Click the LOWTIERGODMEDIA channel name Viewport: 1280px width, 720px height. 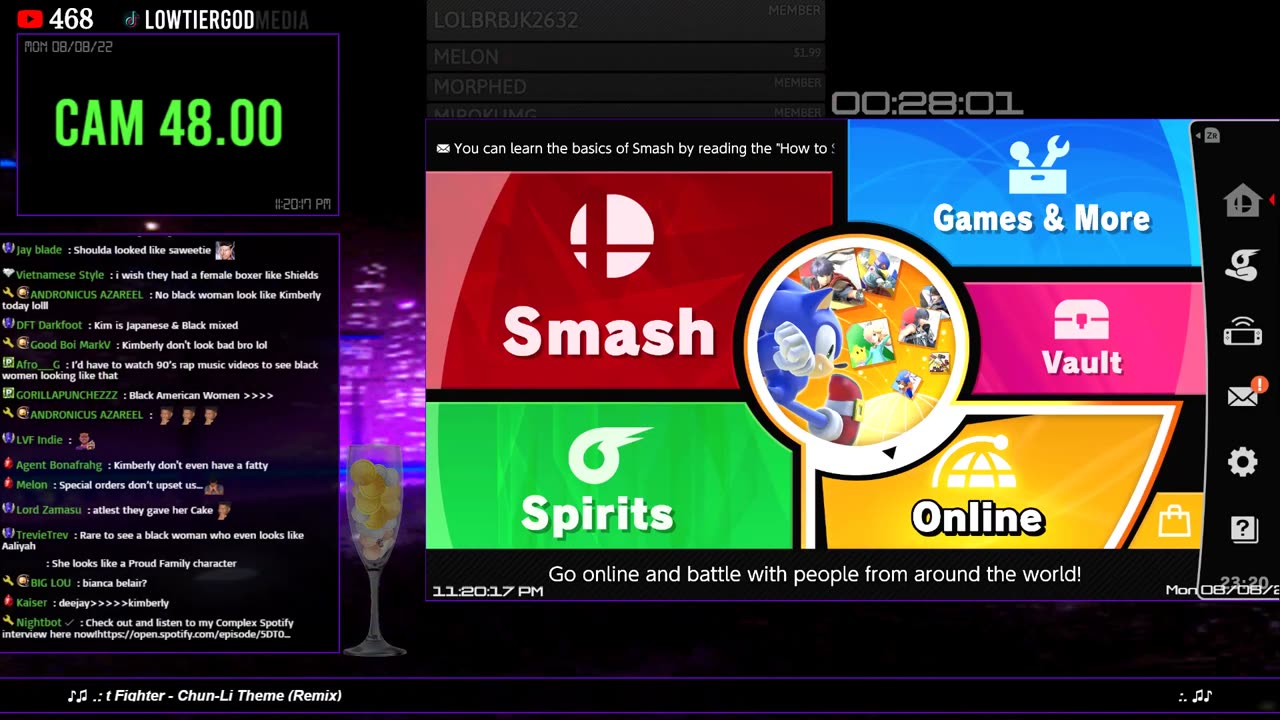pyautogui.click(x=226, y=20)
